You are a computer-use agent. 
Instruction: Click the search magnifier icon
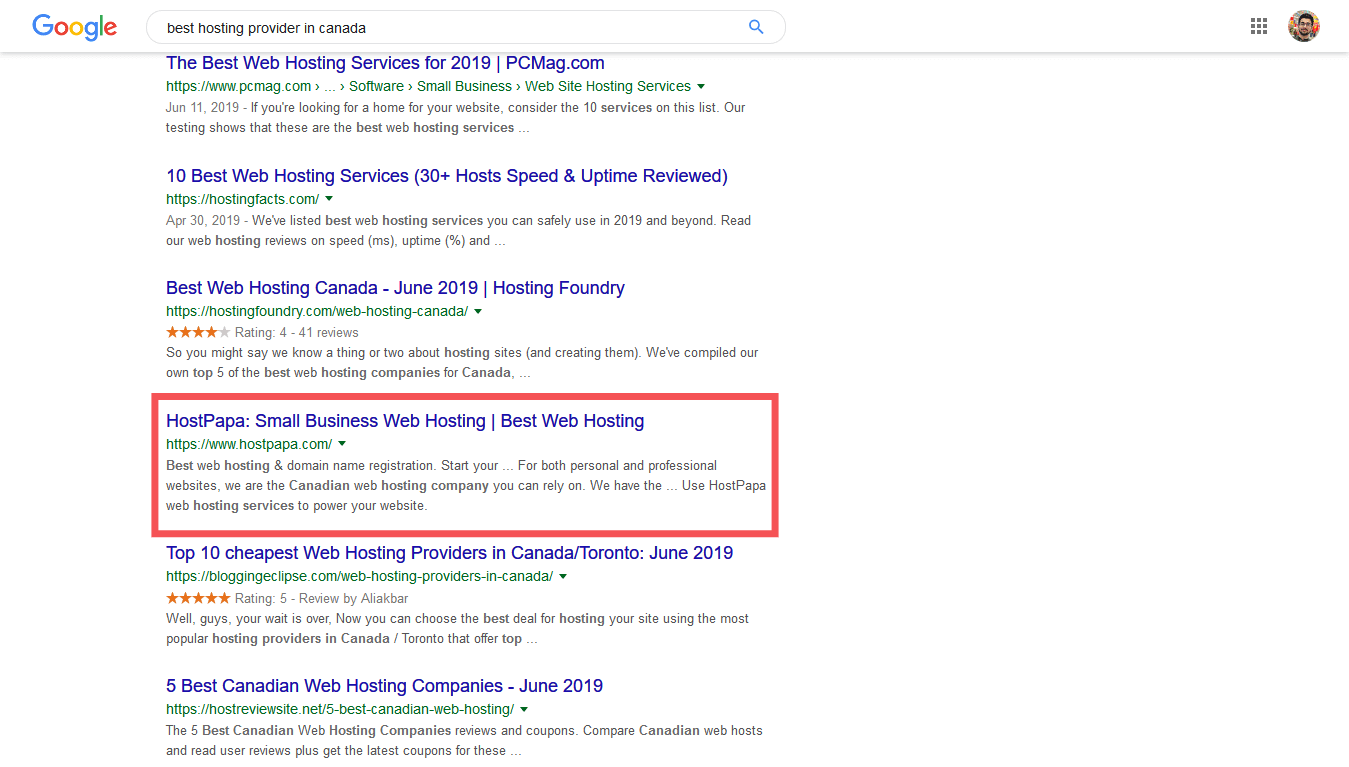pos(756,27)
